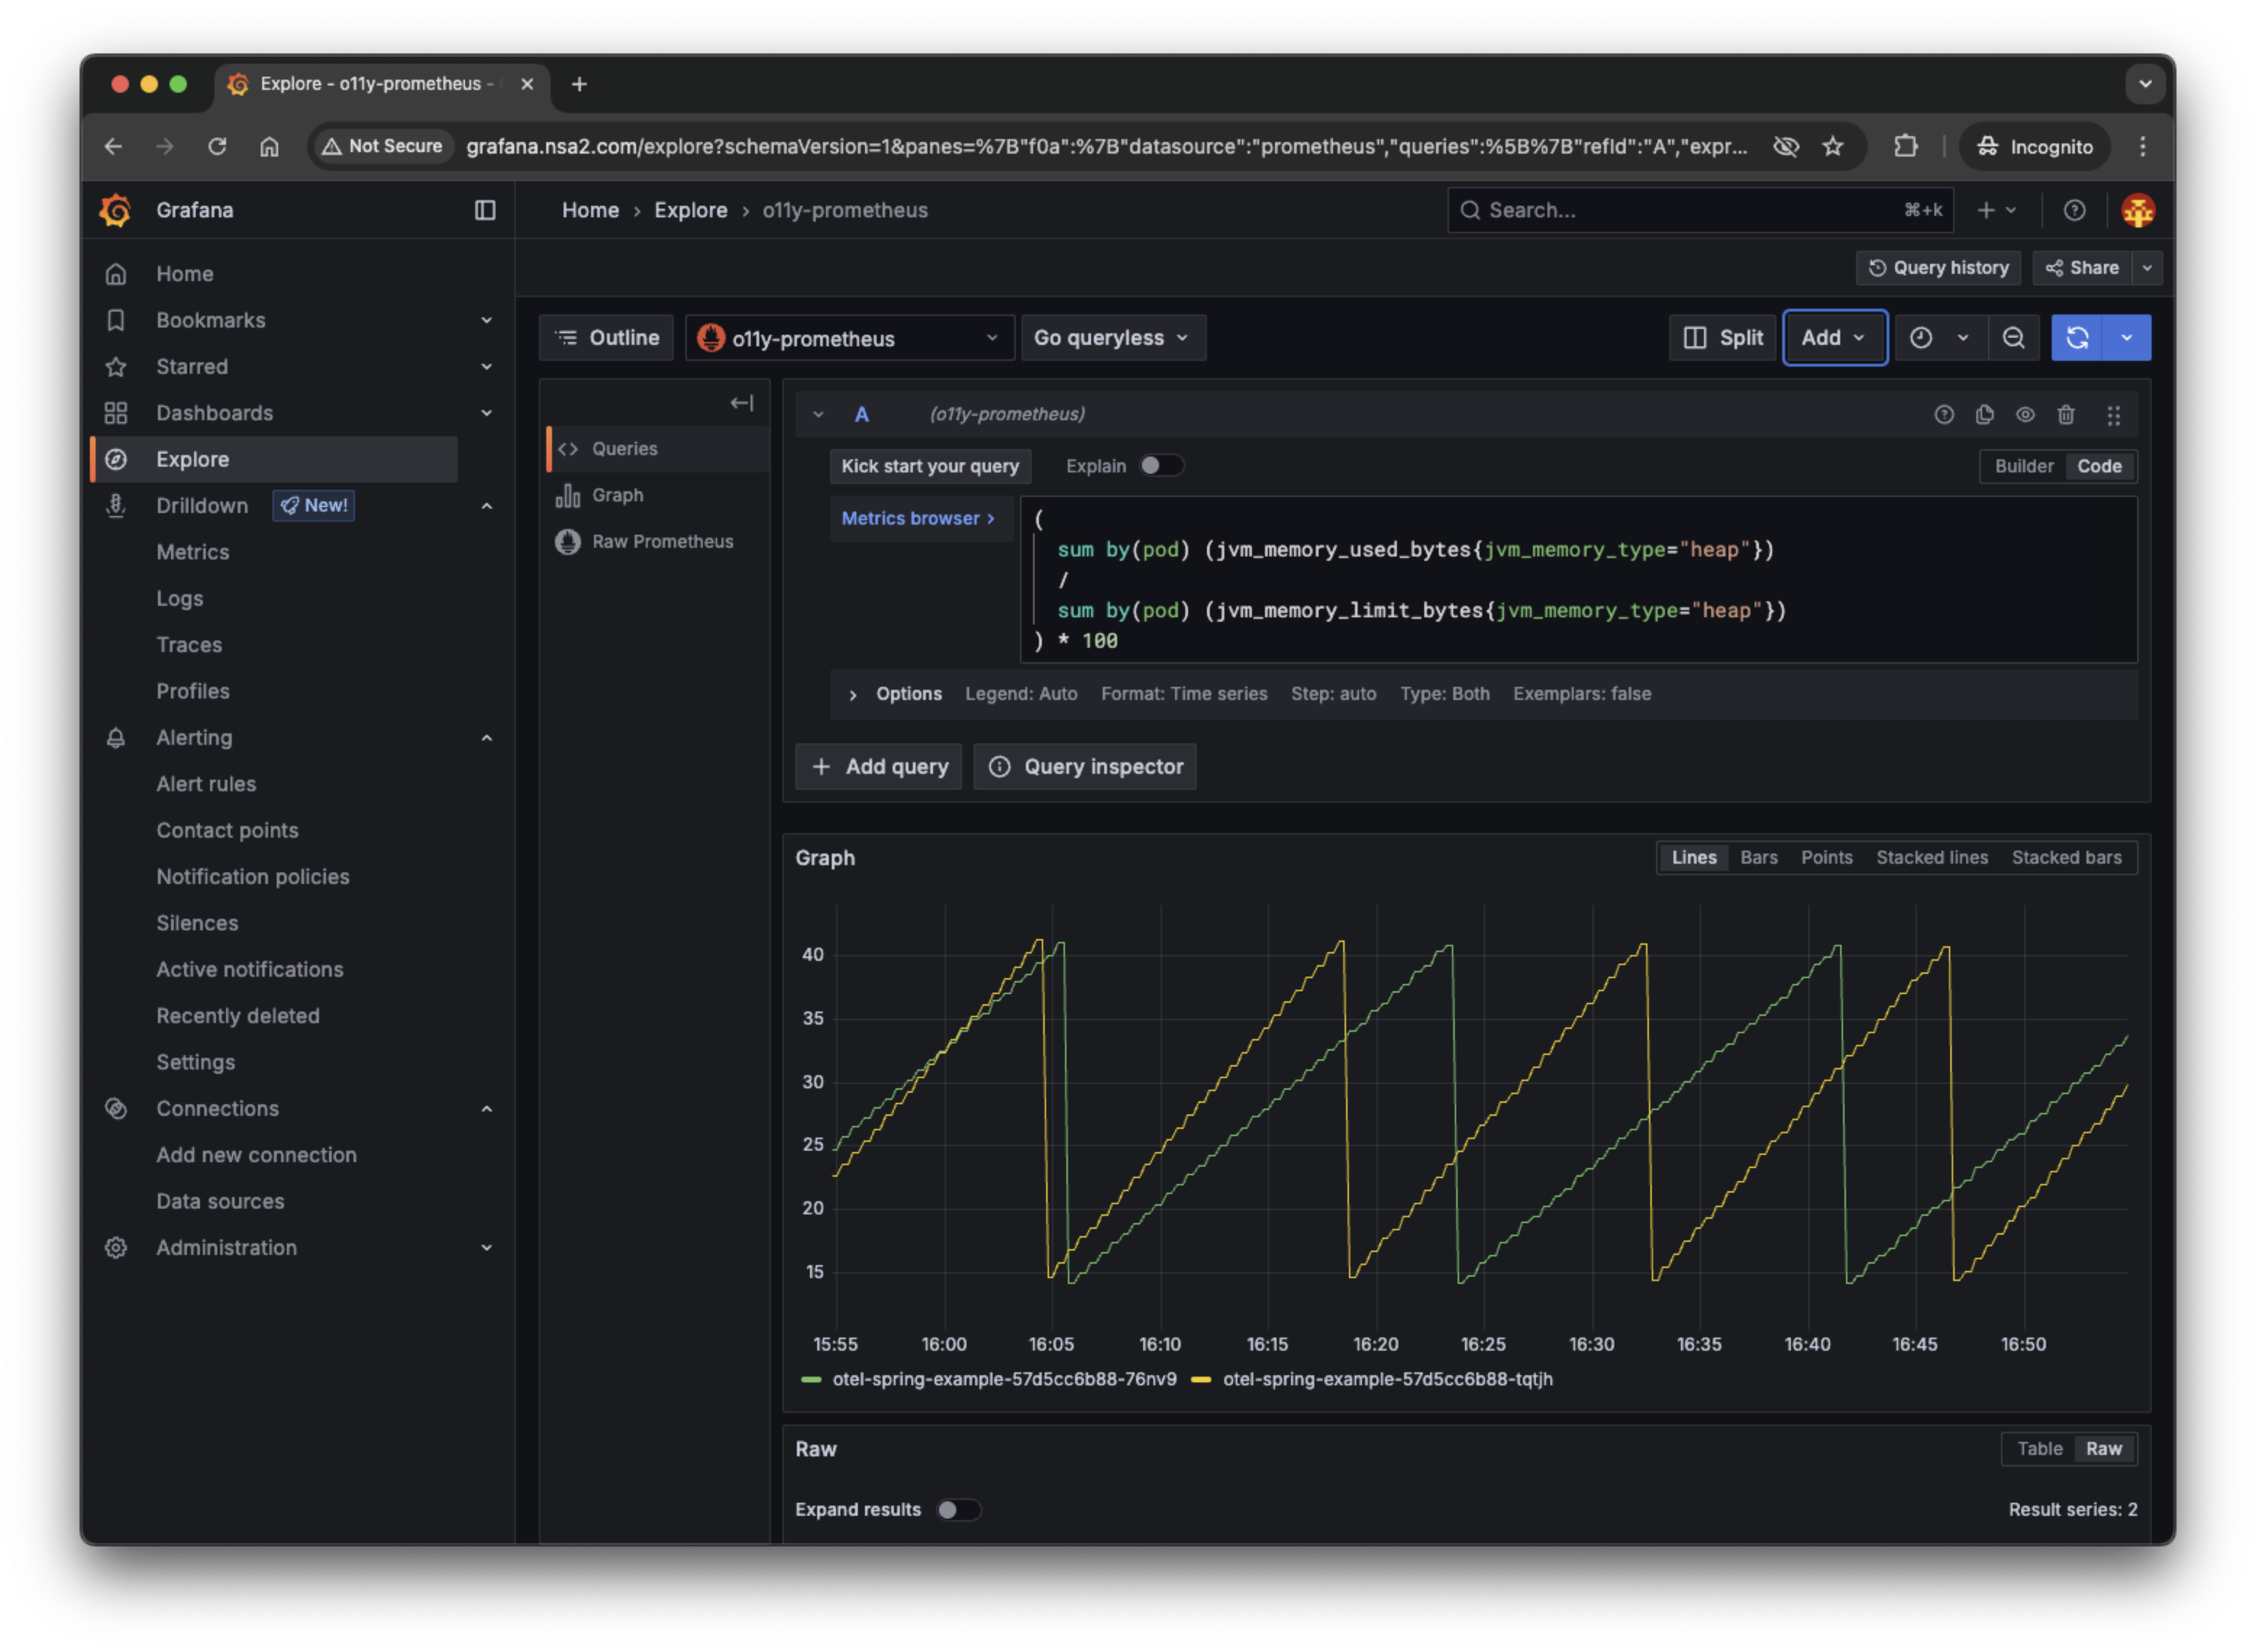This screenshot has height=1652, width=2256.
Task: Click the Search input field
Action: pyautogui.click(x=1700, y=210)
